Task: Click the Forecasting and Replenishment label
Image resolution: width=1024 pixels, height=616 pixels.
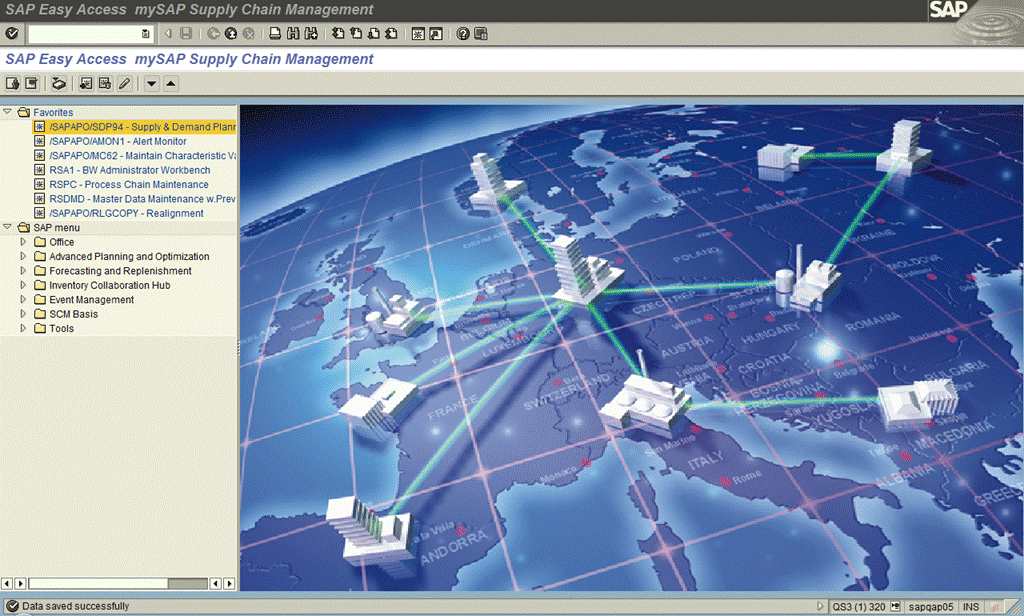Action: 120,270
